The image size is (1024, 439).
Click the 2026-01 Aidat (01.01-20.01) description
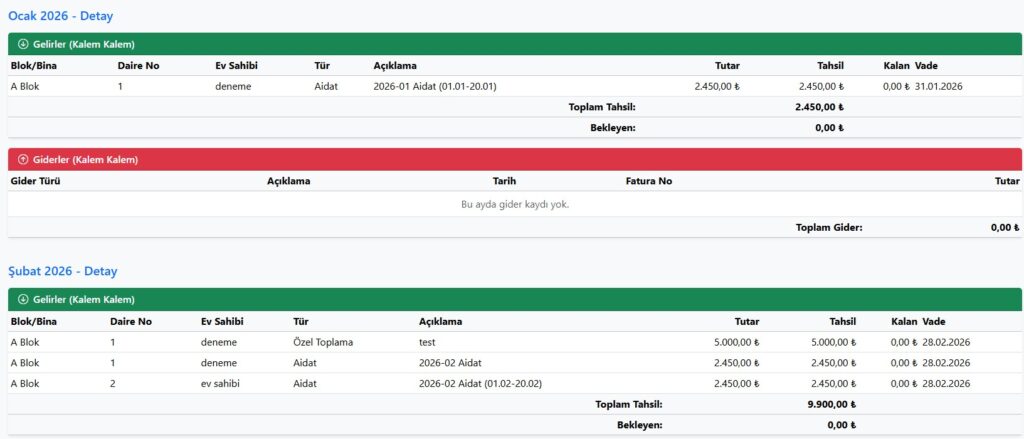(434, 86)
